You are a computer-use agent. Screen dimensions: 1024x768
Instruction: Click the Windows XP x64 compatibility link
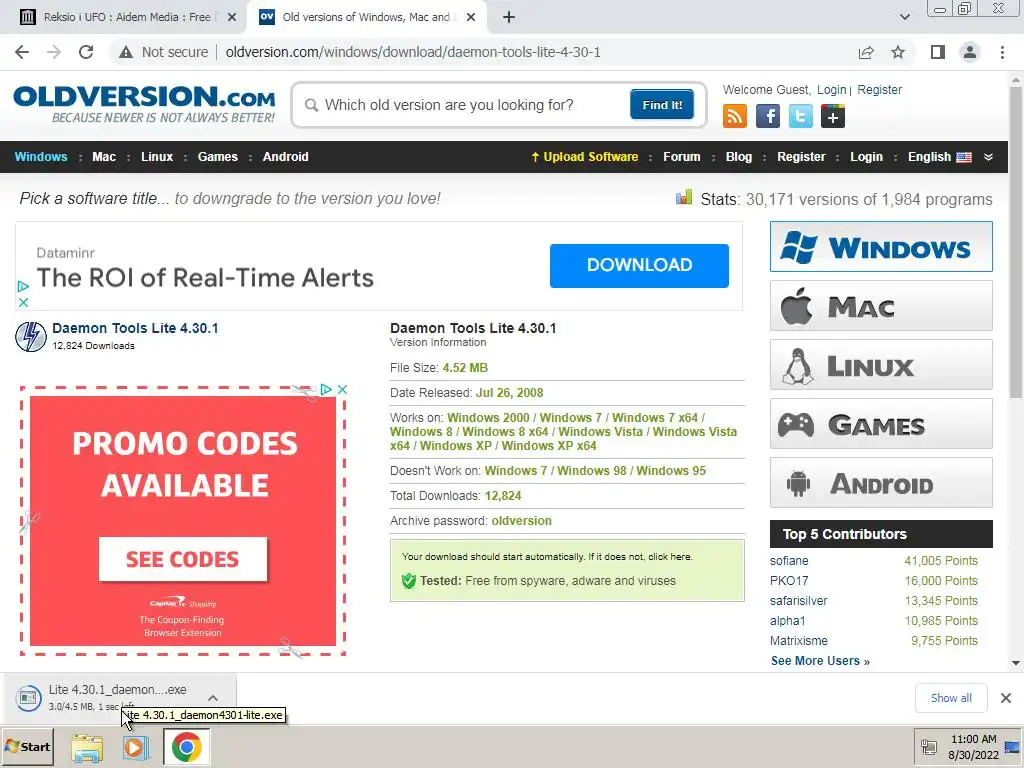549,446
